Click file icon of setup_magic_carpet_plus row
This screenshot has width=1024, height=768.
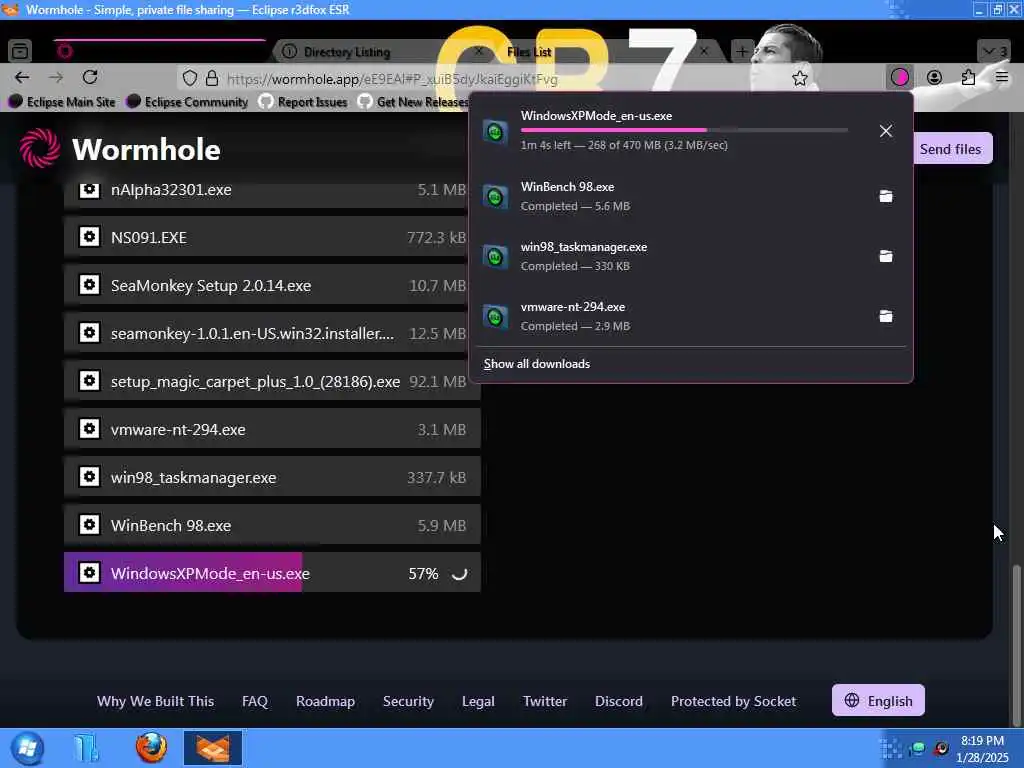pos(89,380)
